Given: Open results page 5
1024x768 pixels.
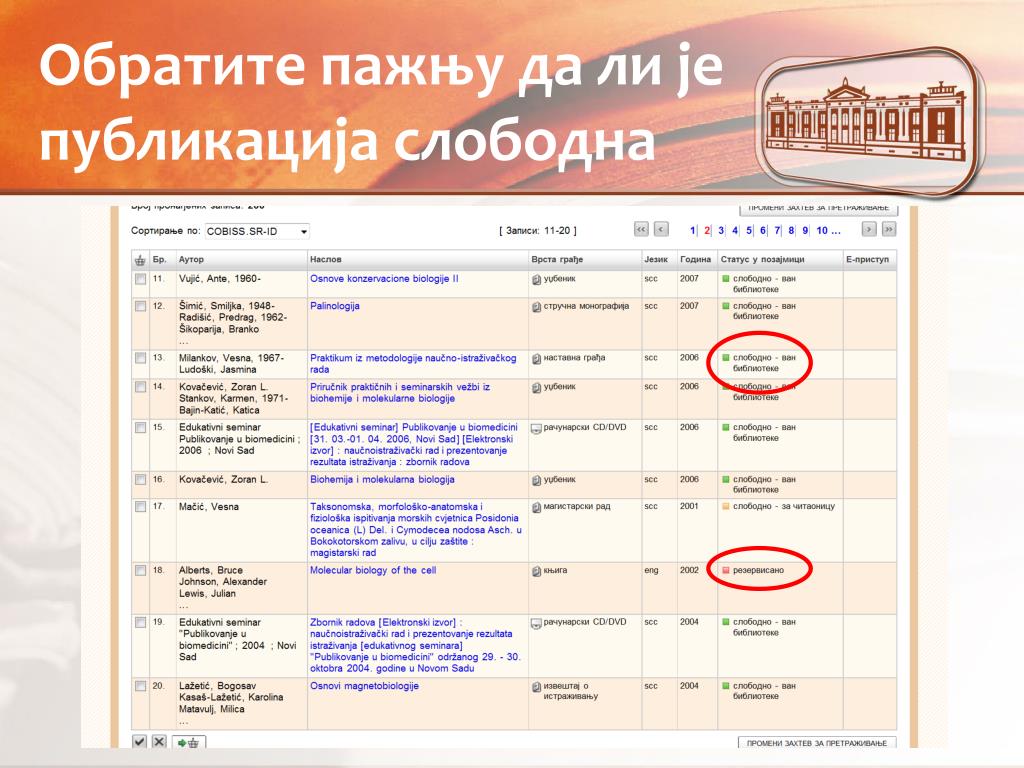Looking at the screenshot, I should click(x=749, y=231).
